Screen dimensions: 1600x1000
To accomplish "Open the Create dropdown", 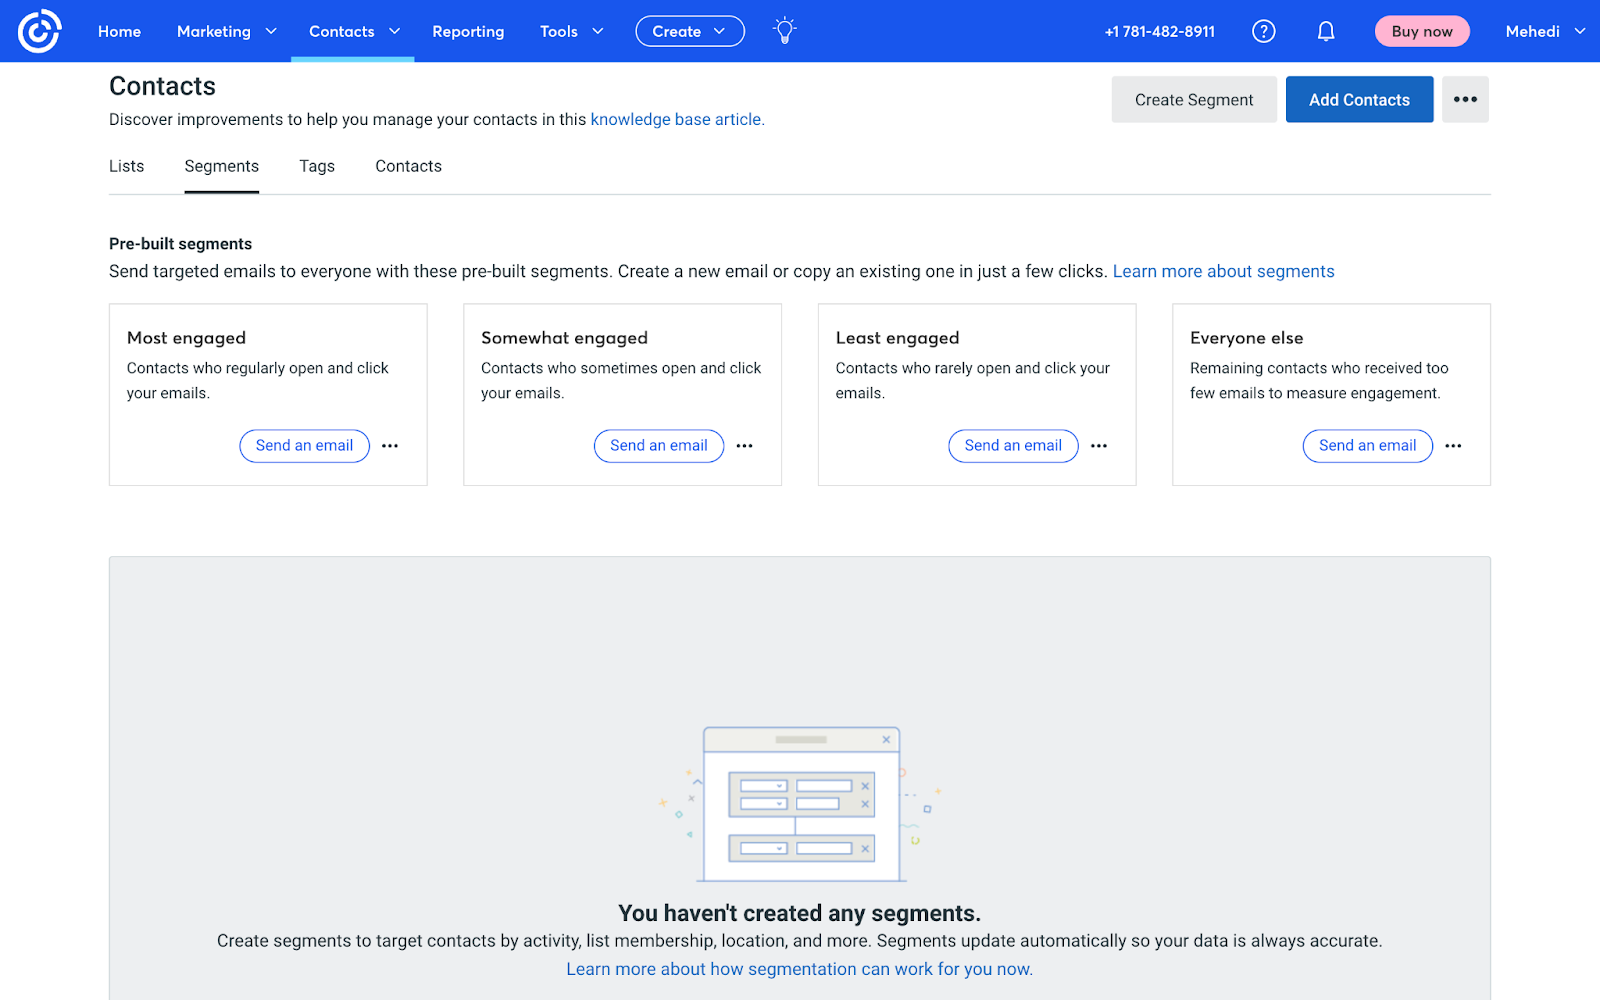I will click(690, 31).
